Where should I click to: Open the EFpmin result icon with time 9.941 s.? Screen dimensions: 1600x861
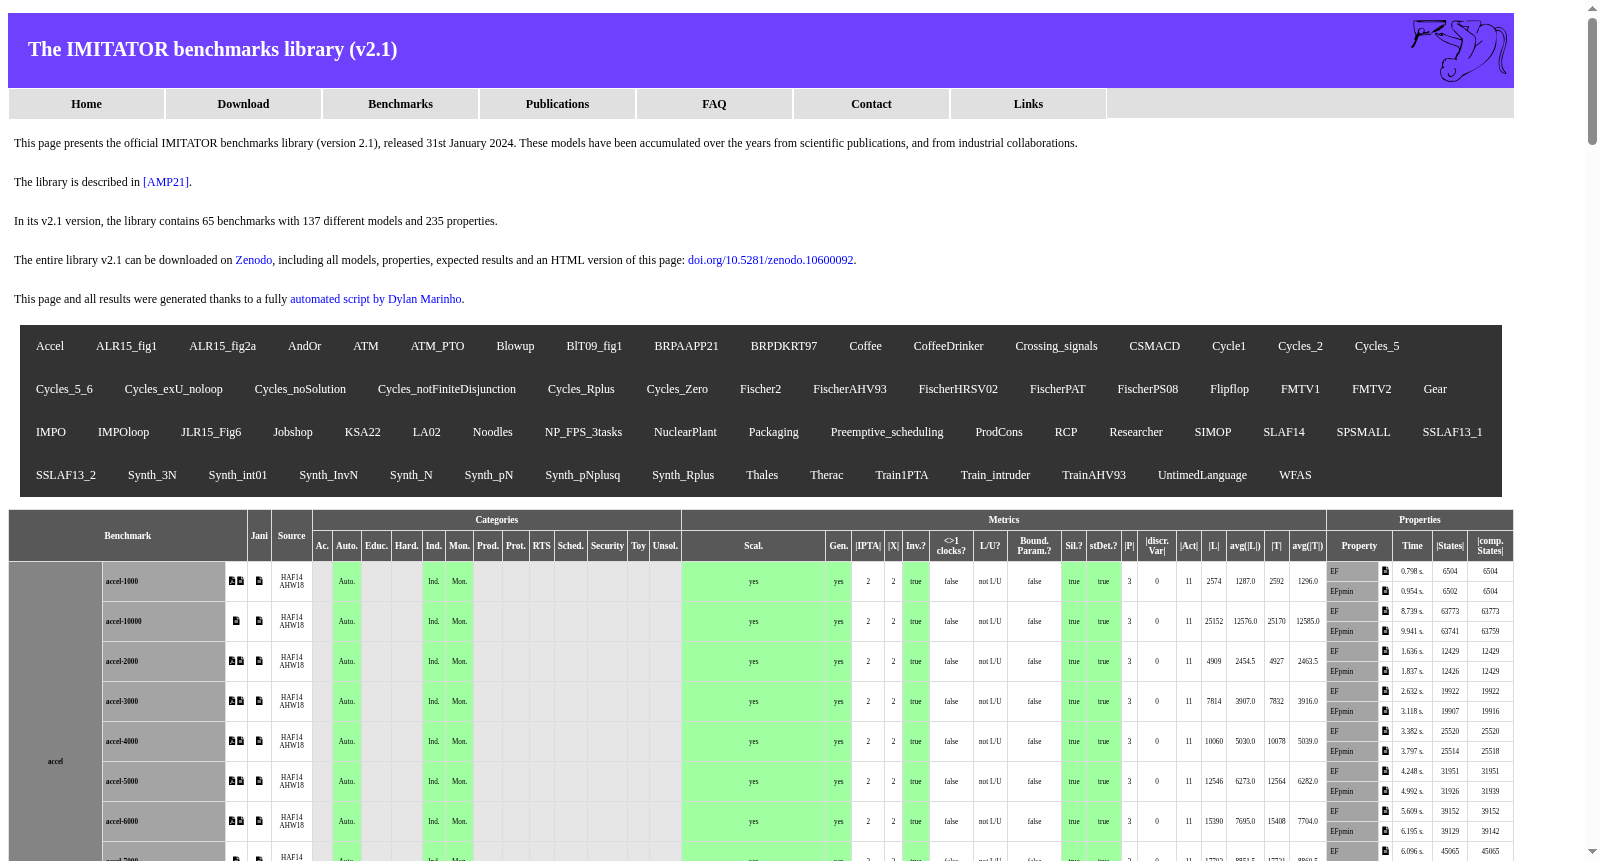[1385, 631]
